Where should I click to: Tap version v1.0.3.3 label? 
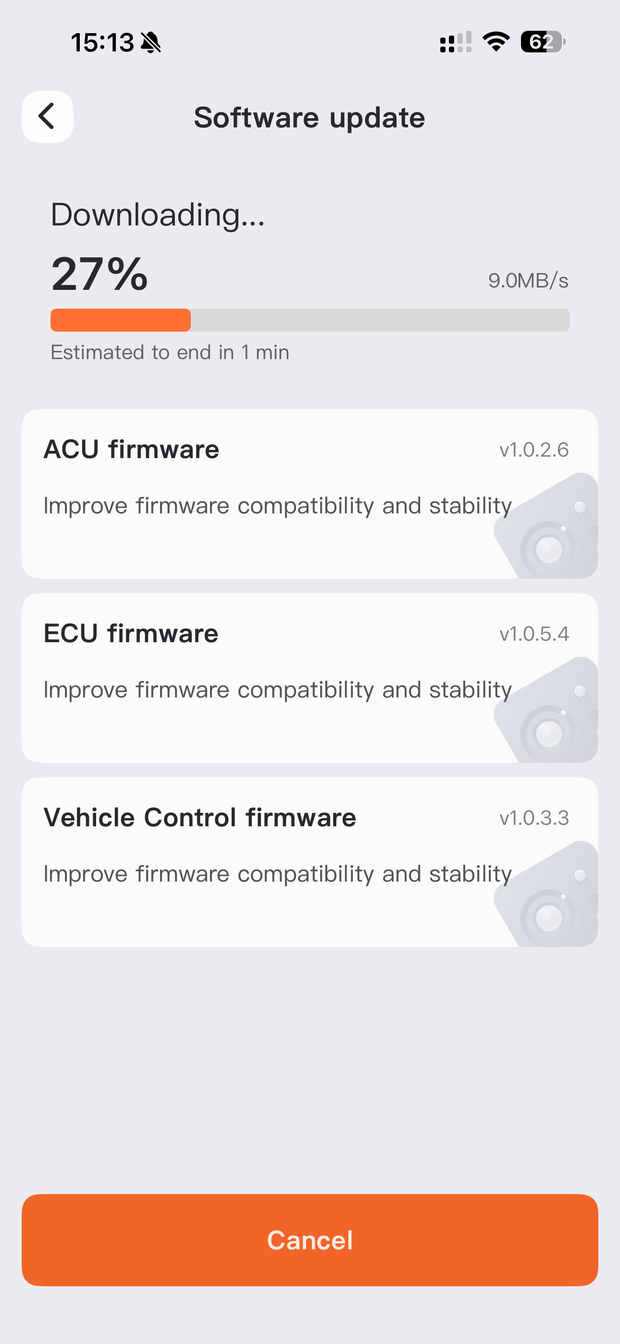[x=534, y=818]
